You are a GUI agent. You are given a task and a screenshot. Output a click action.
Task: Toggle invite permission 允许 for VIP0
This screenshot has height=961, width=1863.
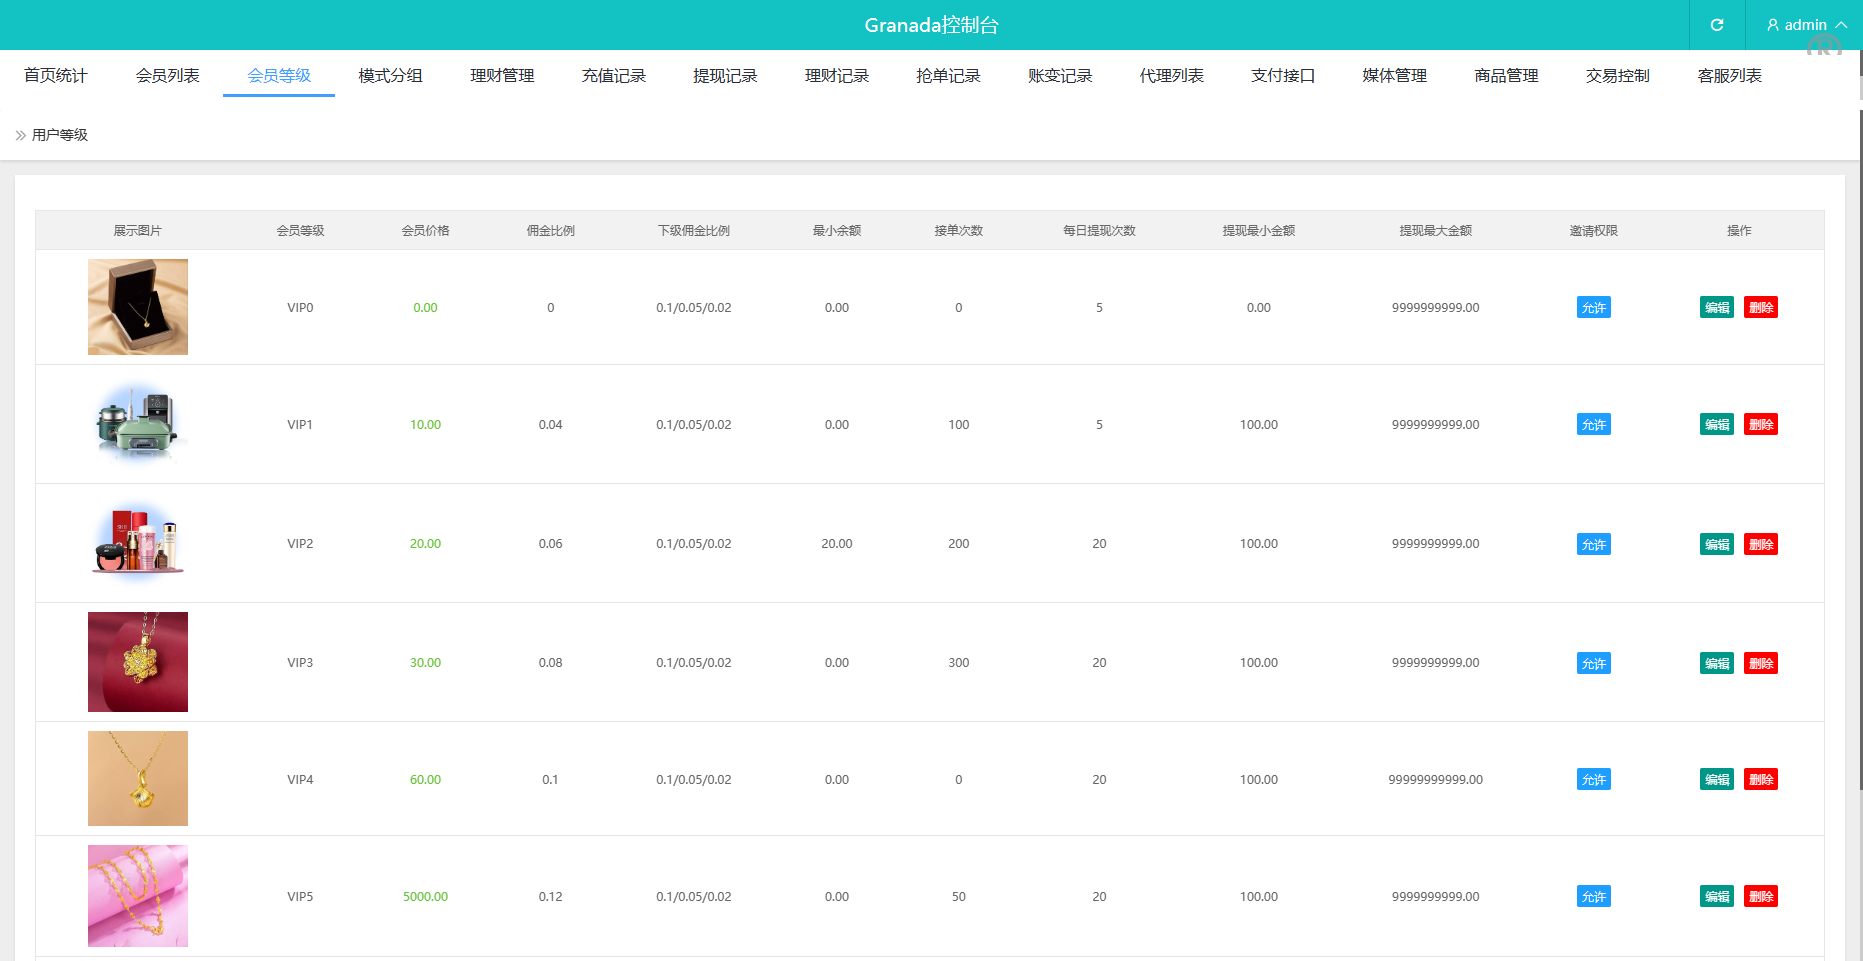[x=1593, y=308]
